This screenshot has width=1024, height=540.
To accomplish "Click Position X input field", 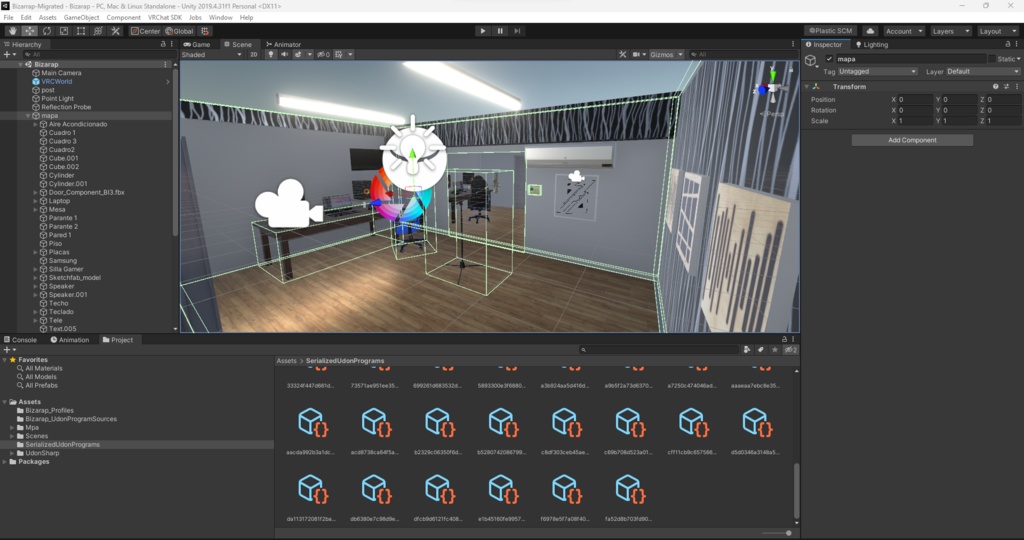I will 914,99.
